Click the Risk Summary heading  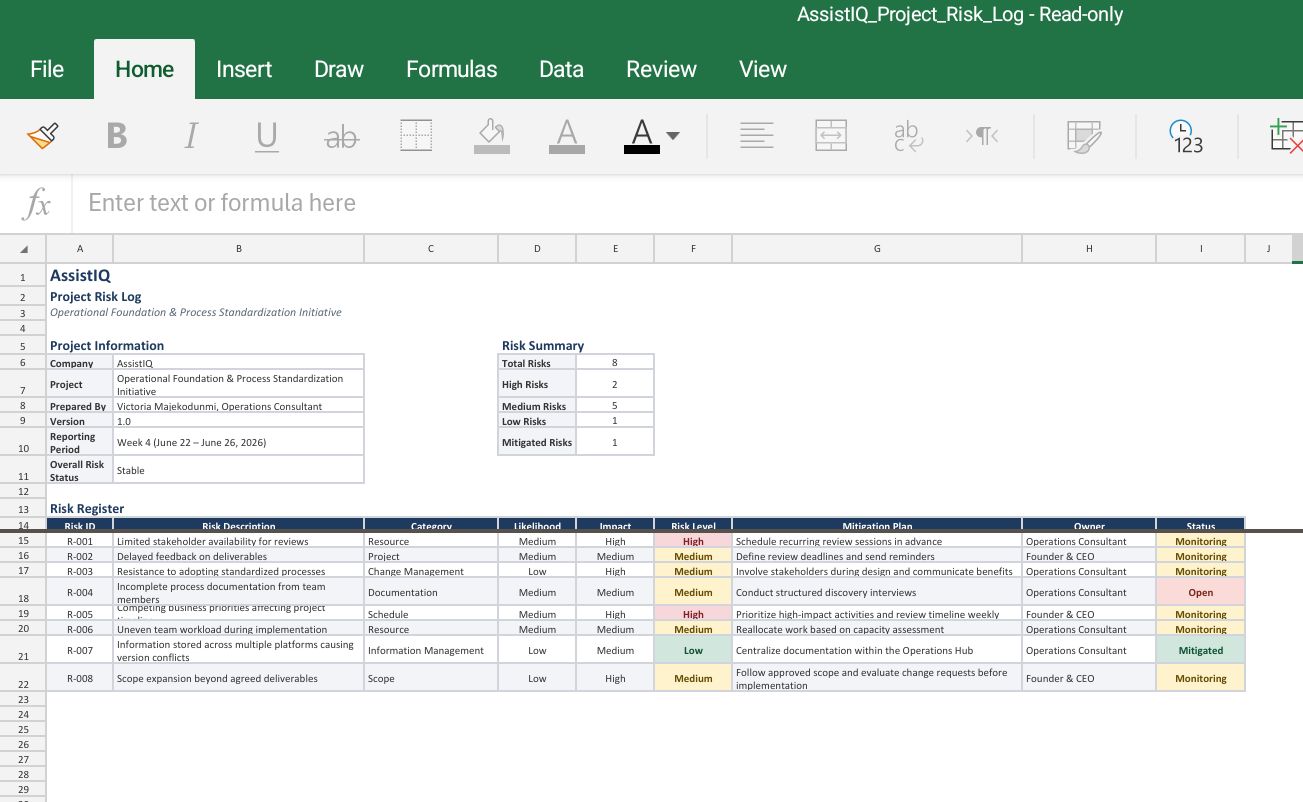(543, 345)
